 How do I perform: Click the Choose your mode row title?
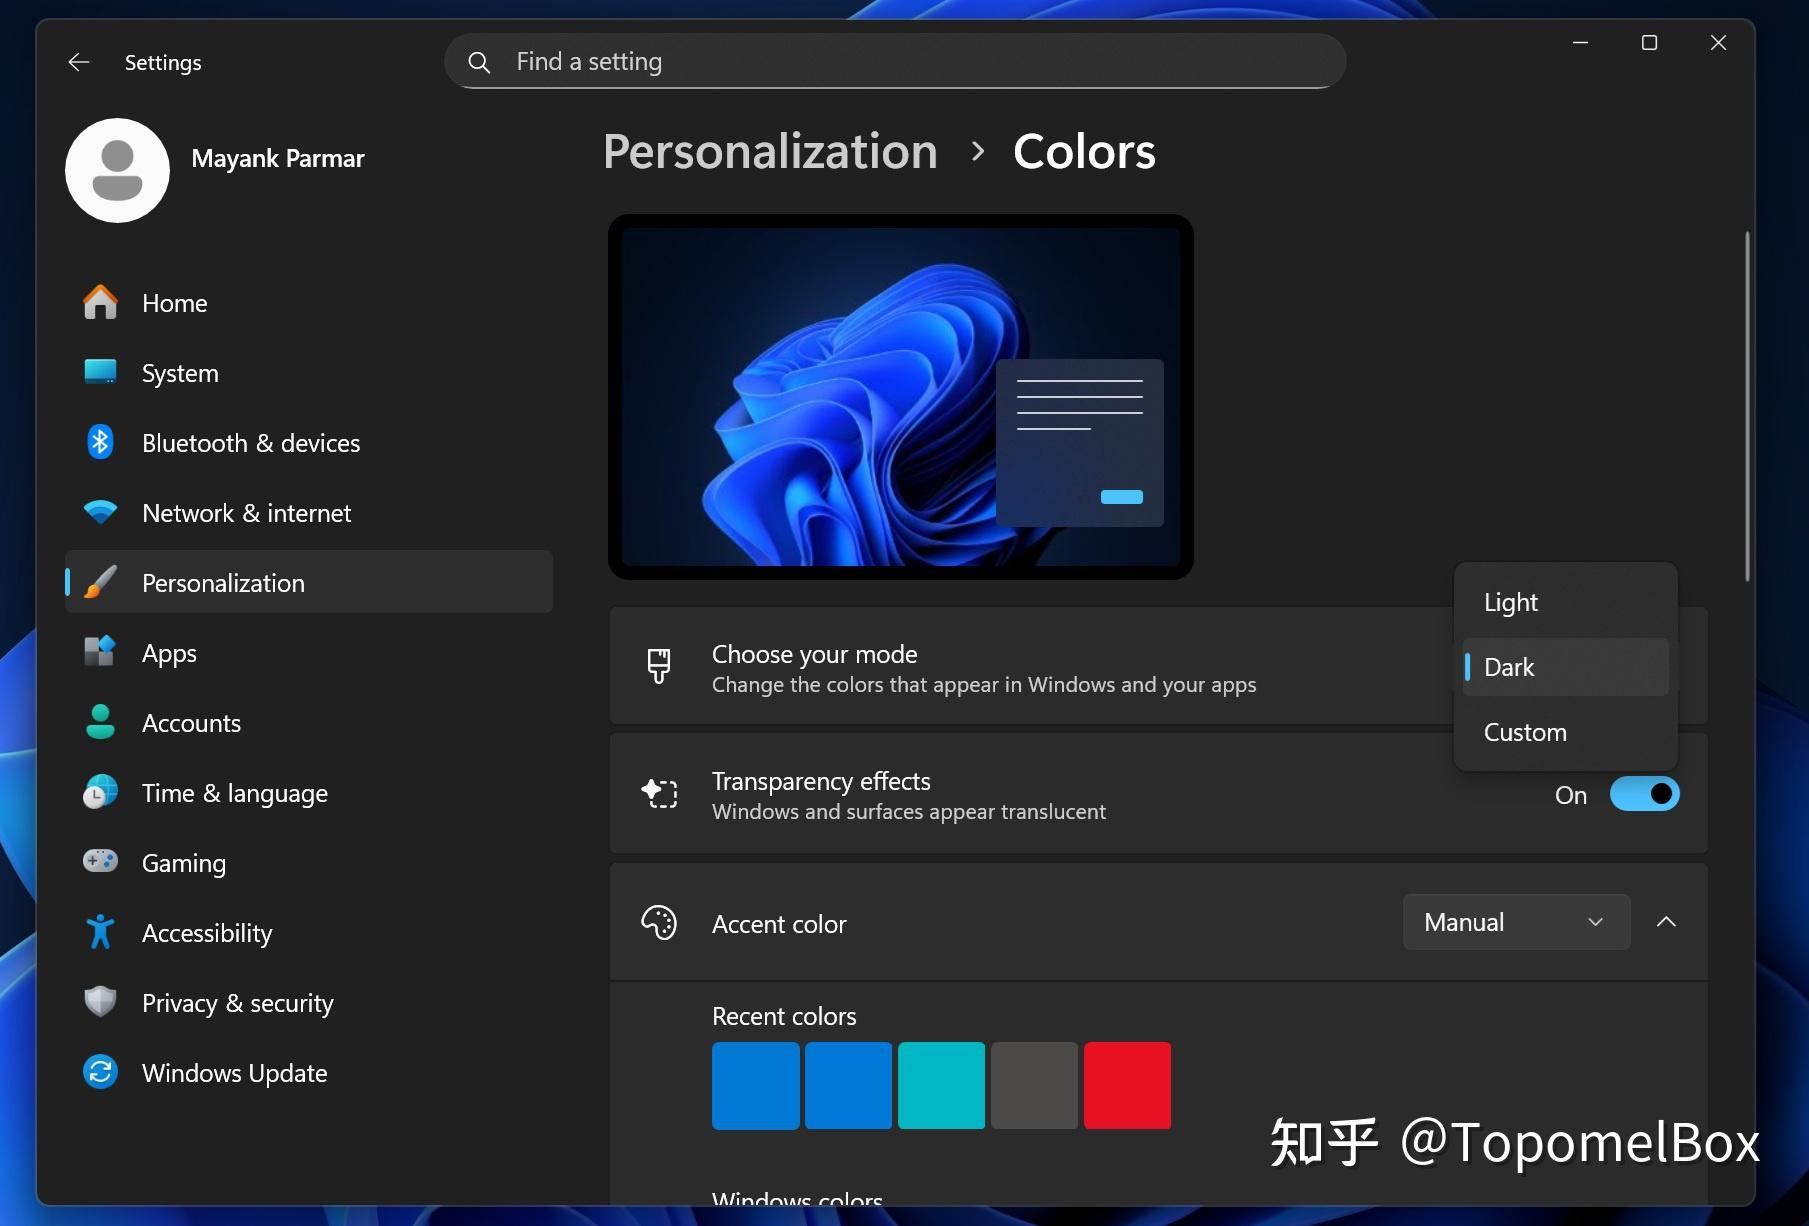814,654
